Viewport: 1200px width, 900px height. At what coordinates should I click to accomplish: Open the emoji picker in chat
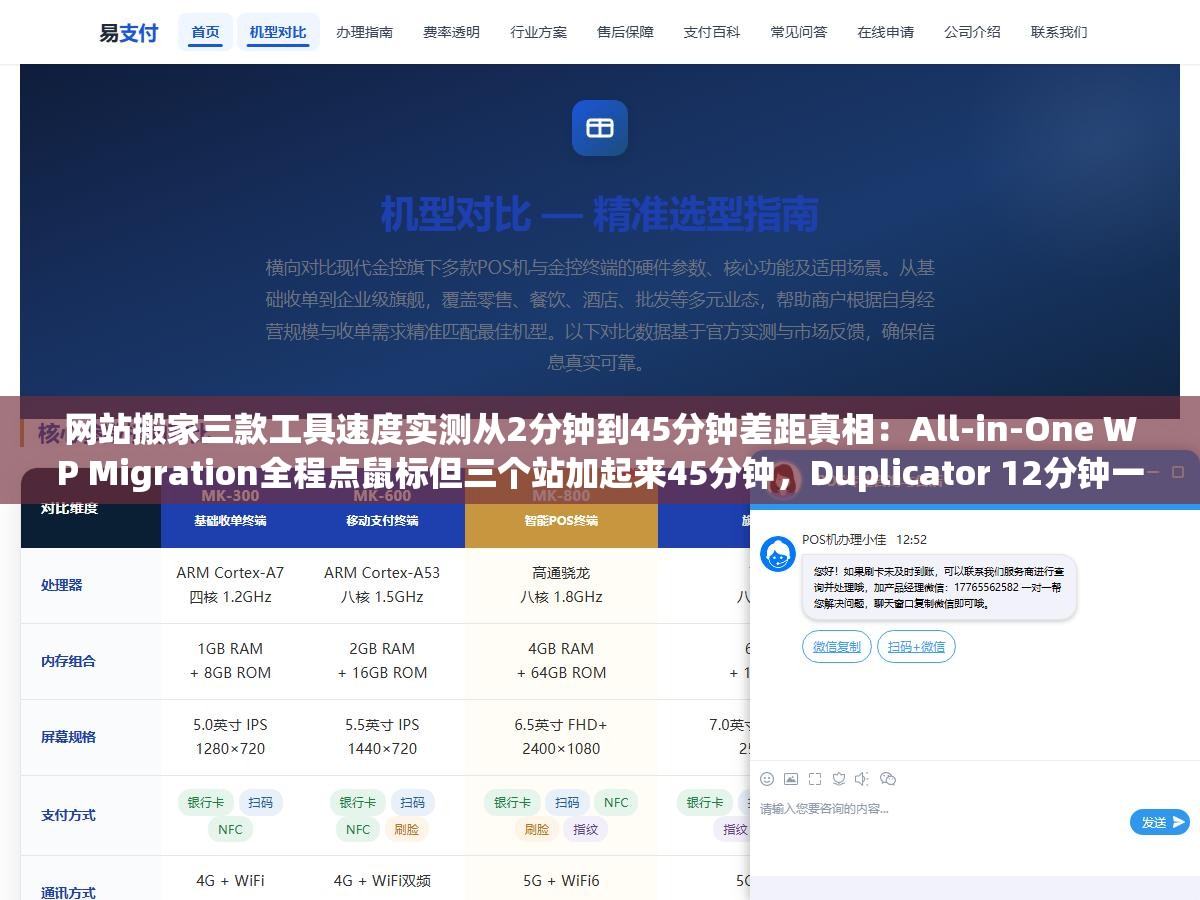coord(767,779)
